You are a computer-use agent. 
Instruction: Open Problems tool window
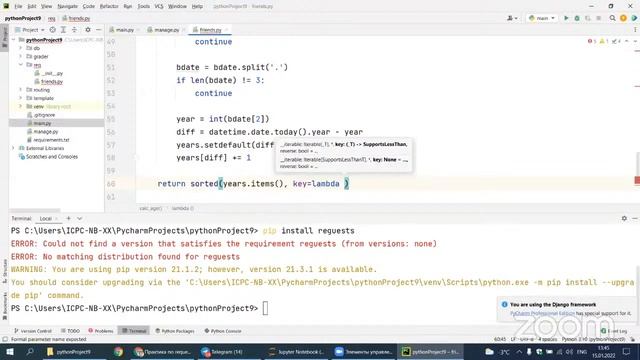(x=101, y=331)
